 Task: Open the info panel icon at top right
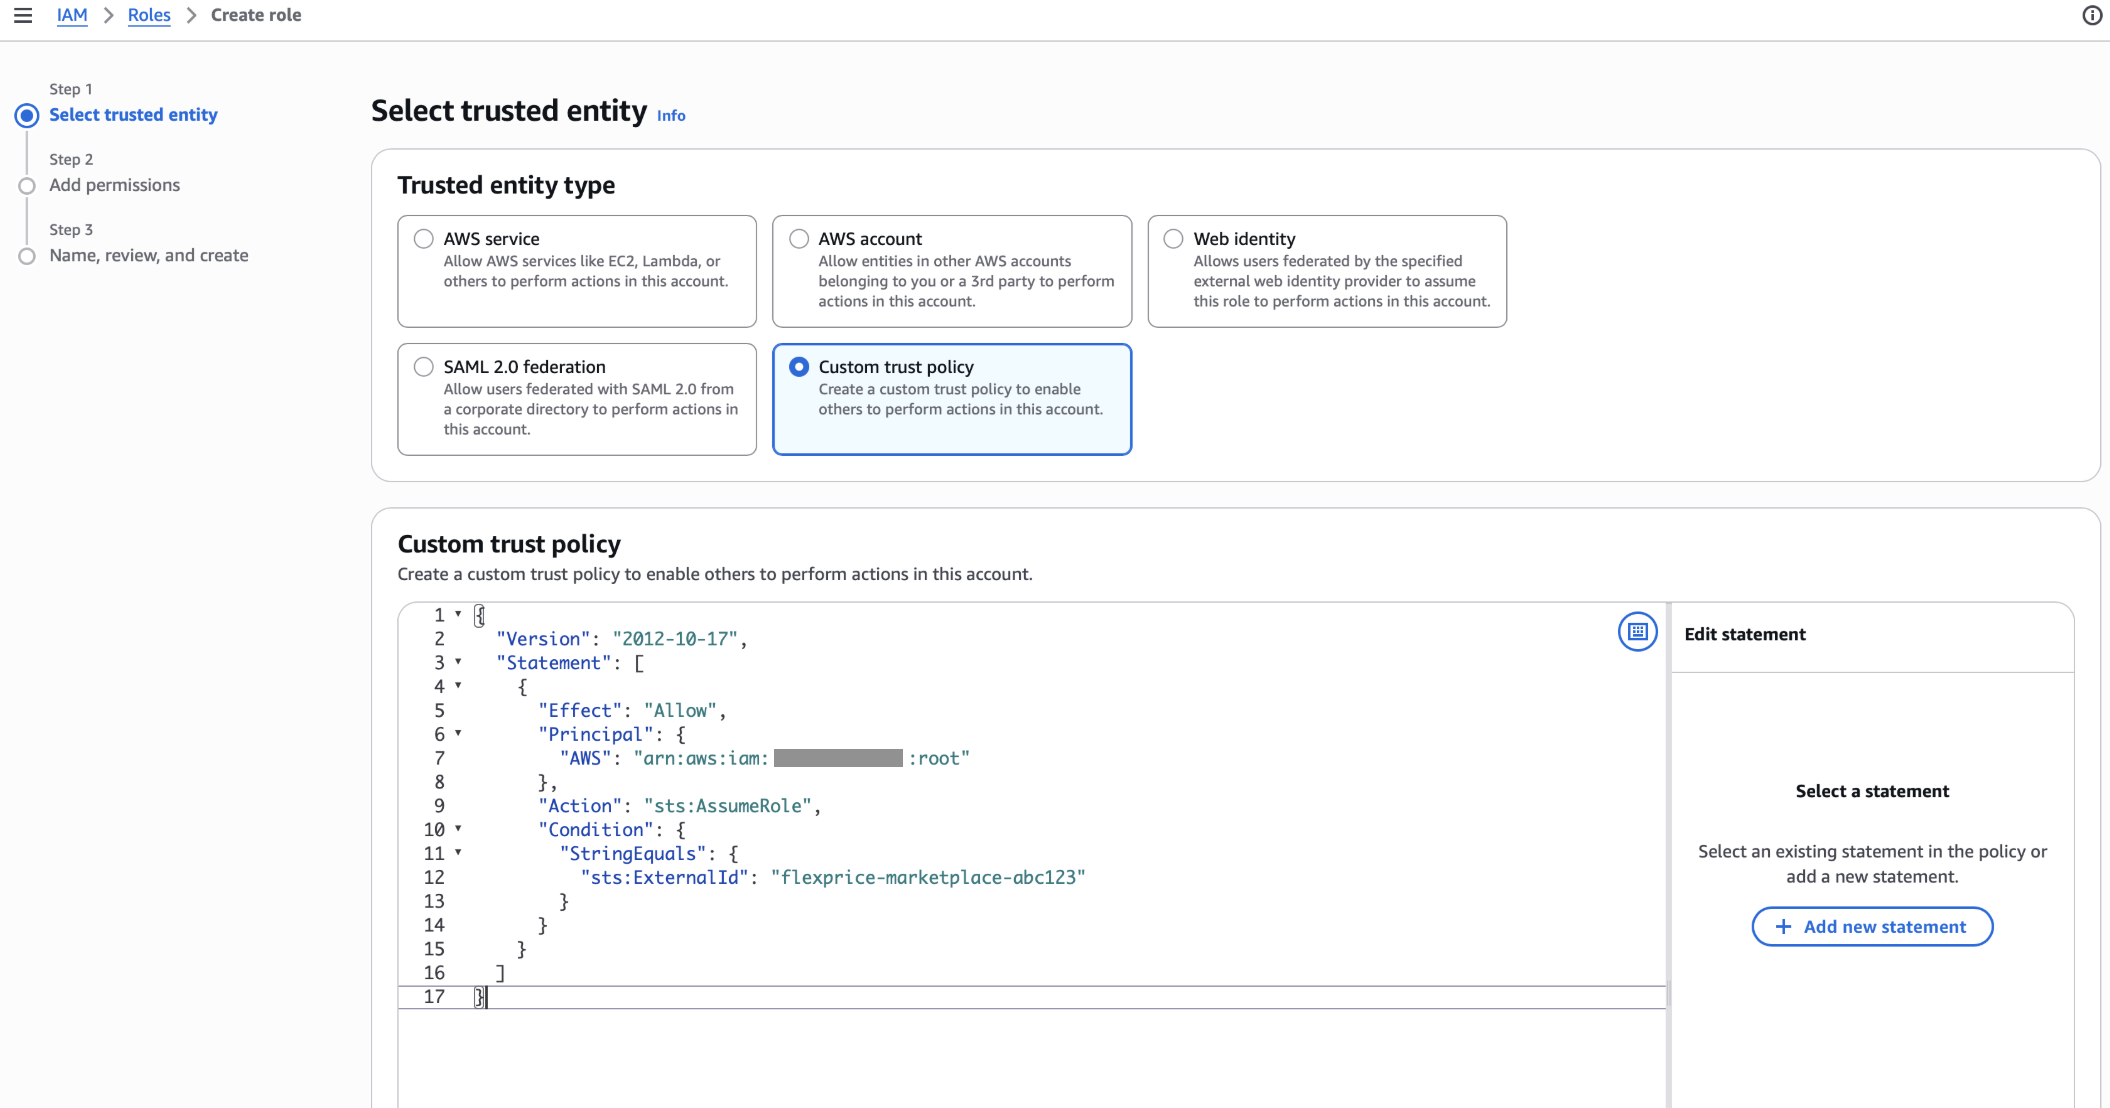coord(2092,15)
